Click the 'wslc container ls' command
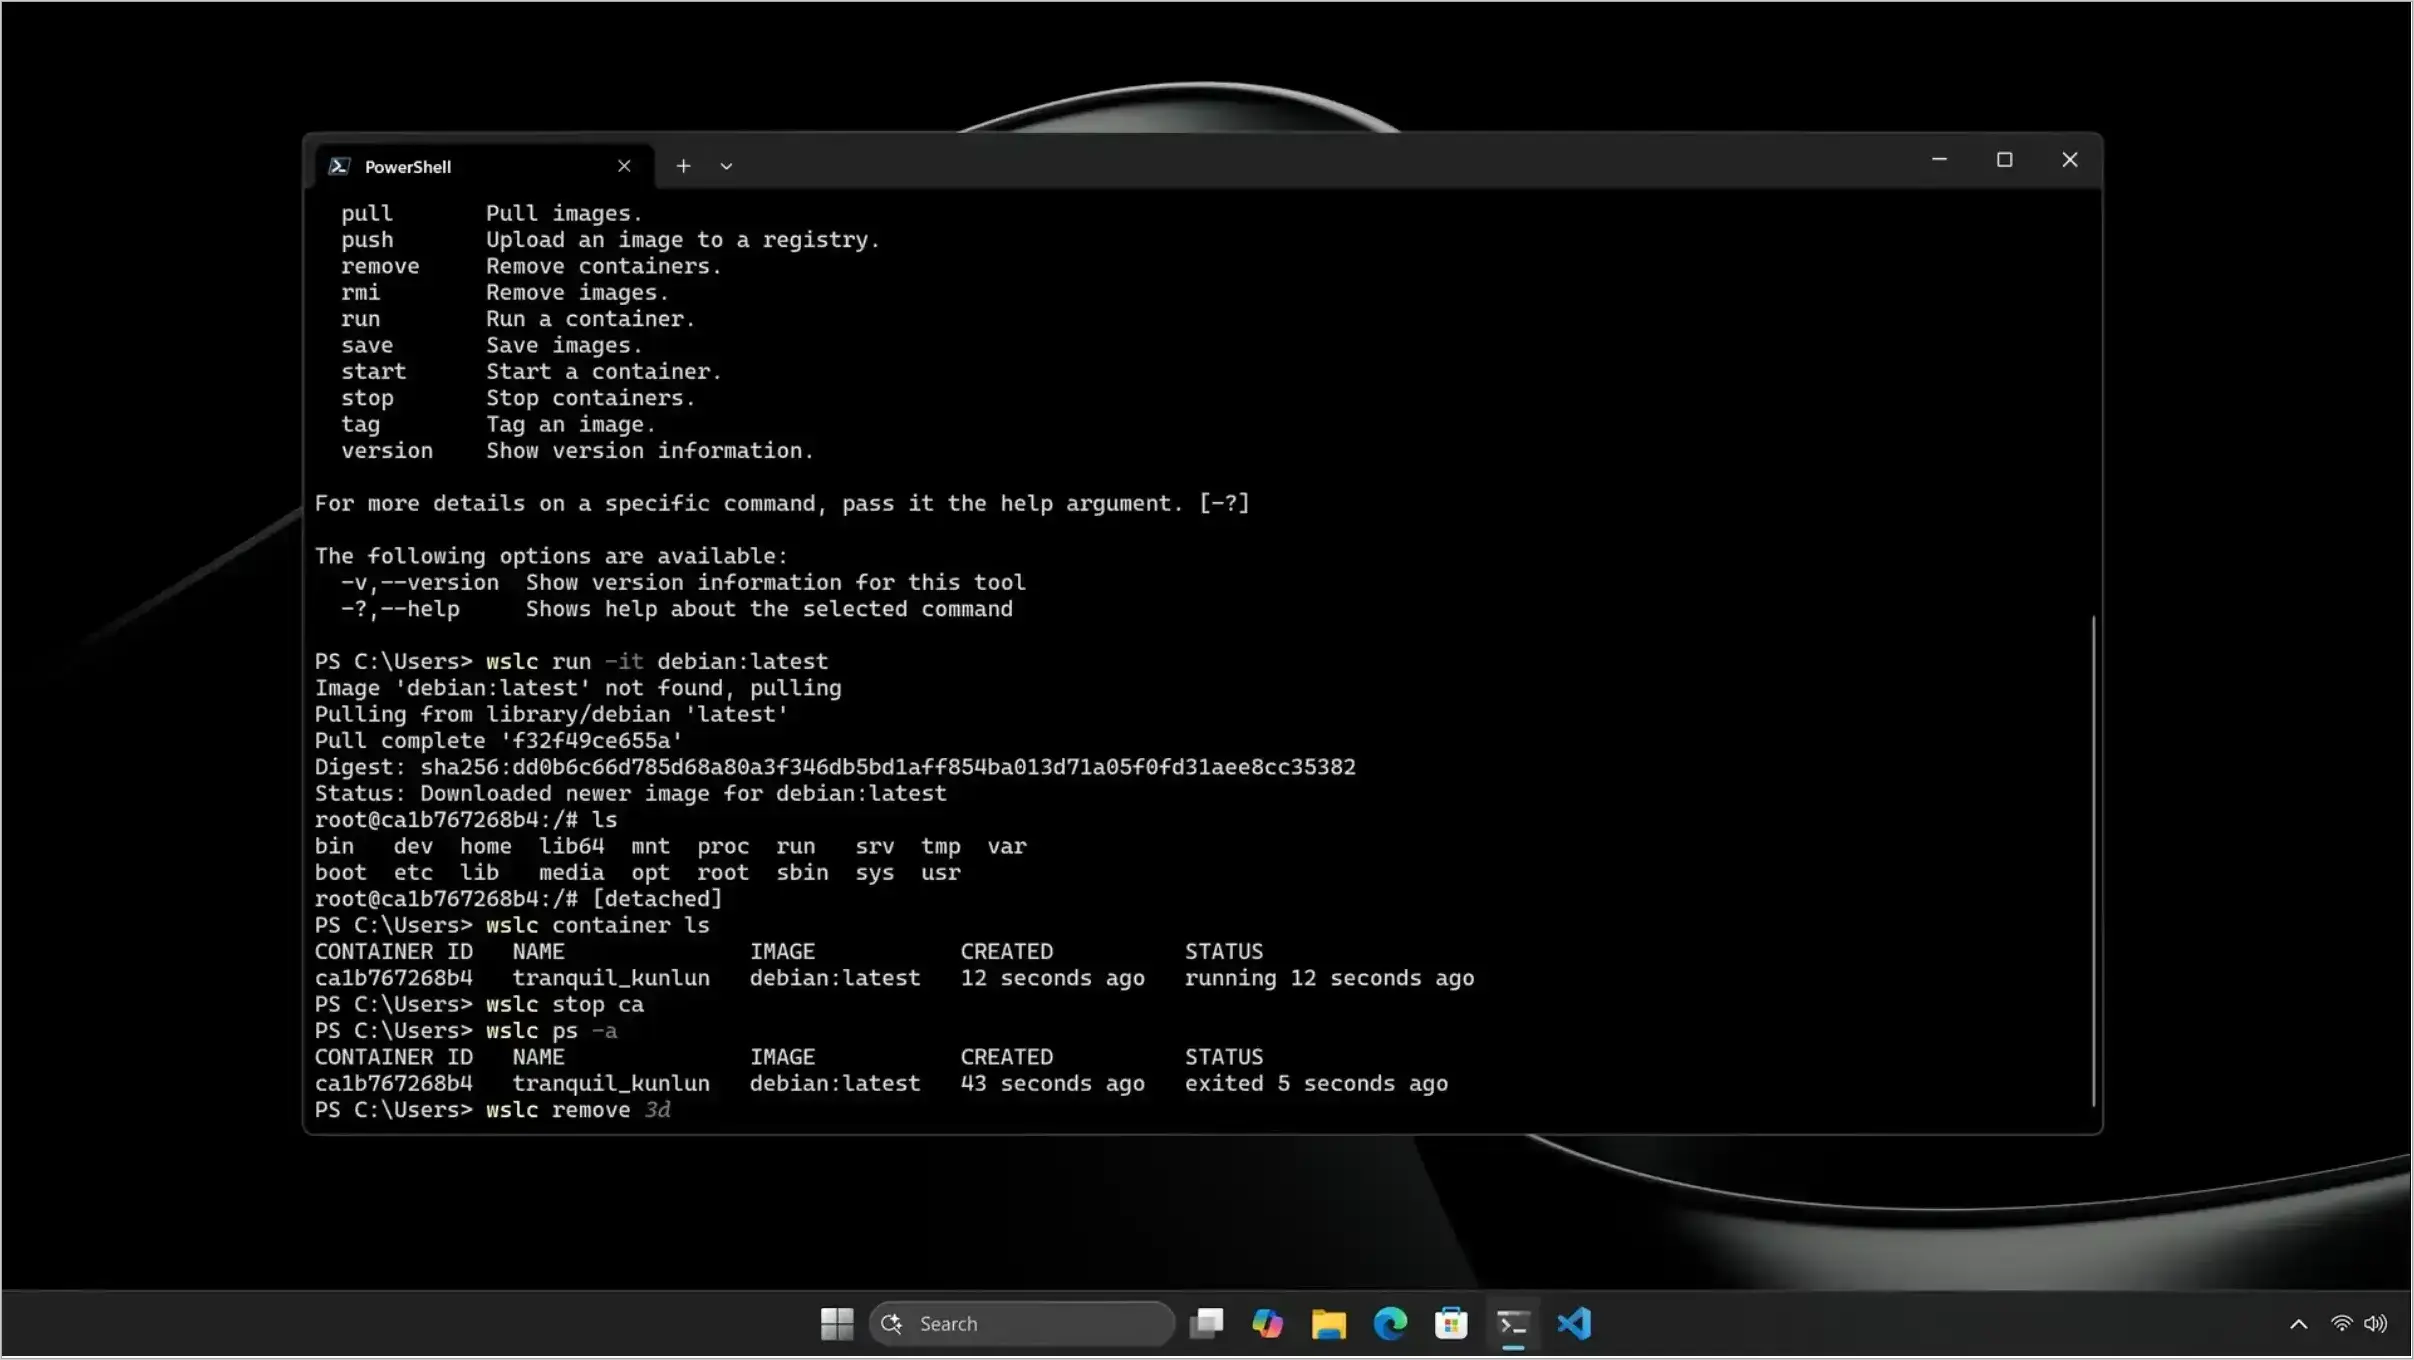The image size is (2414, 1360). (x=598, y=925)
